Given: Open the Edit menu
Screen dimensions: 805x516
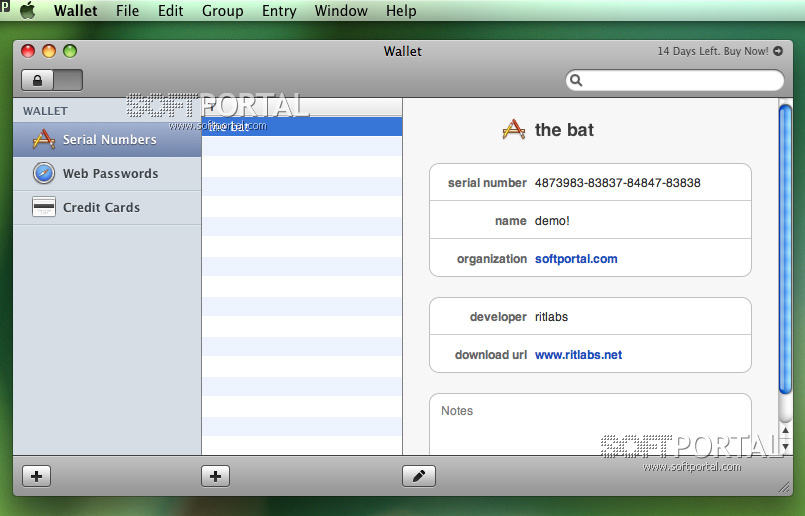Looking at the screenshot, I should [170, 11].
